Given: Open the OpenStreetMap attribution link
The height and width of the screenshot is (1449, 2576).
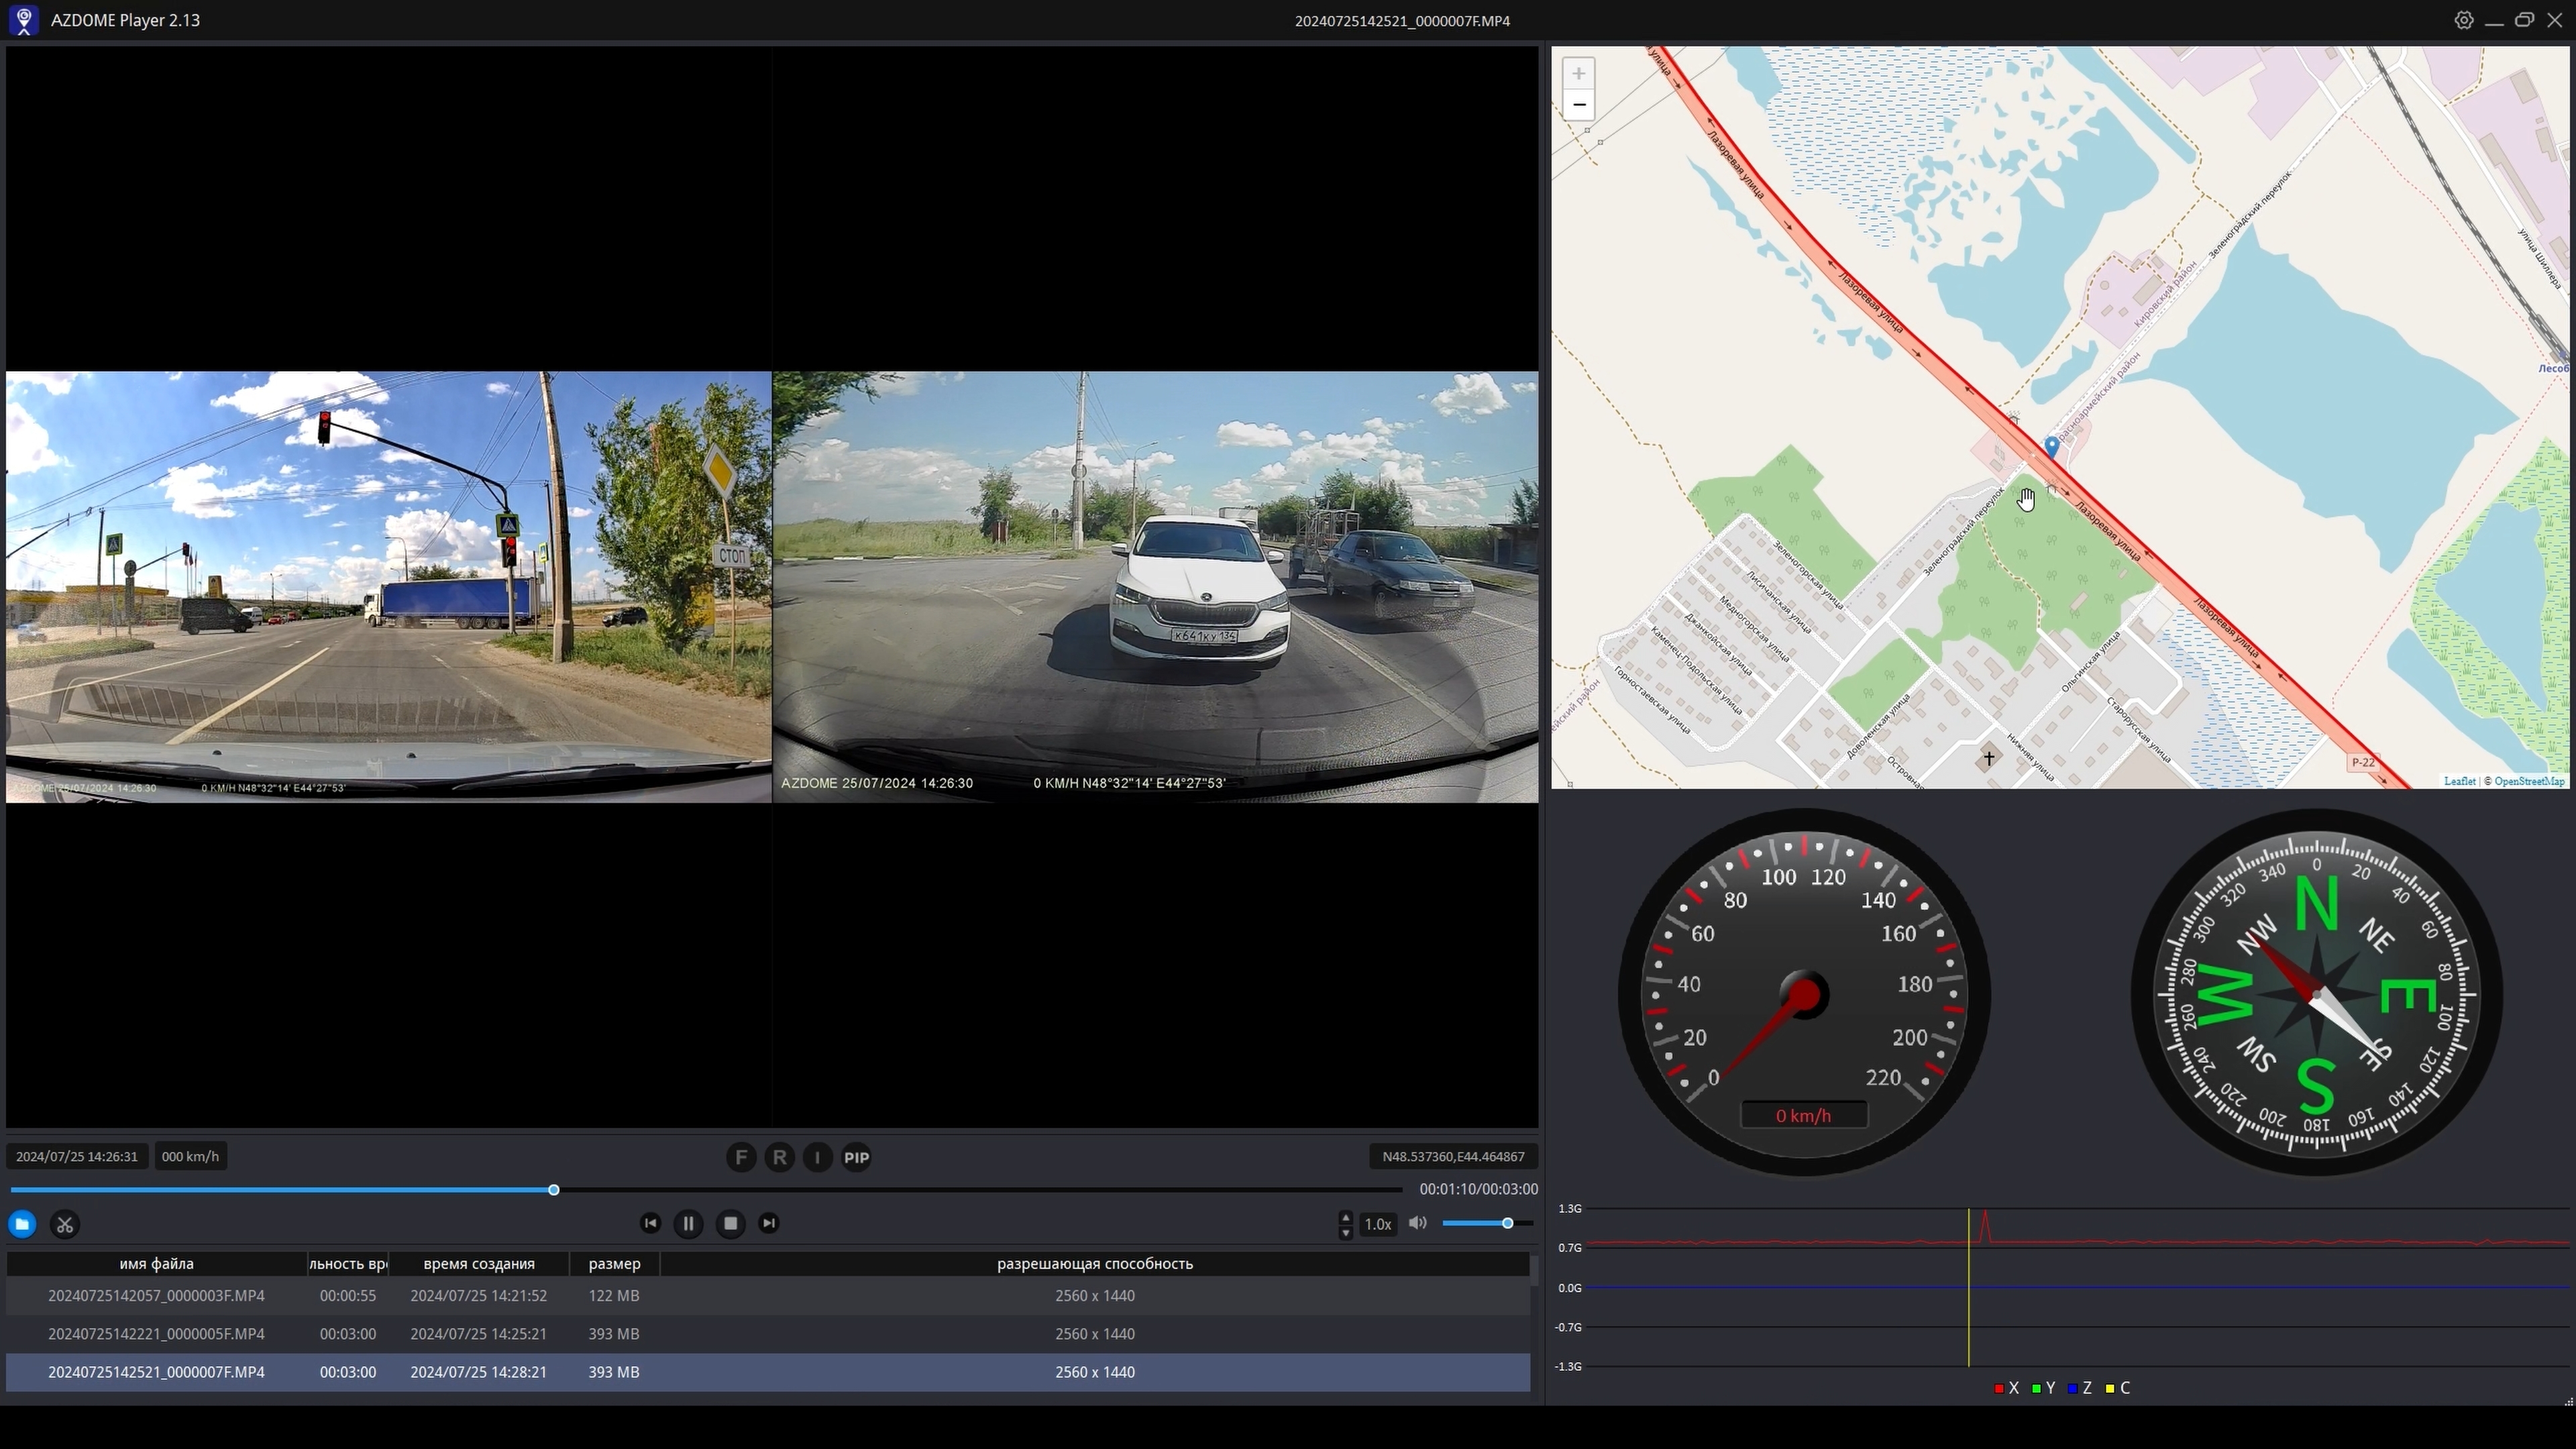Looking at the screenshot, I should 2528,781.
